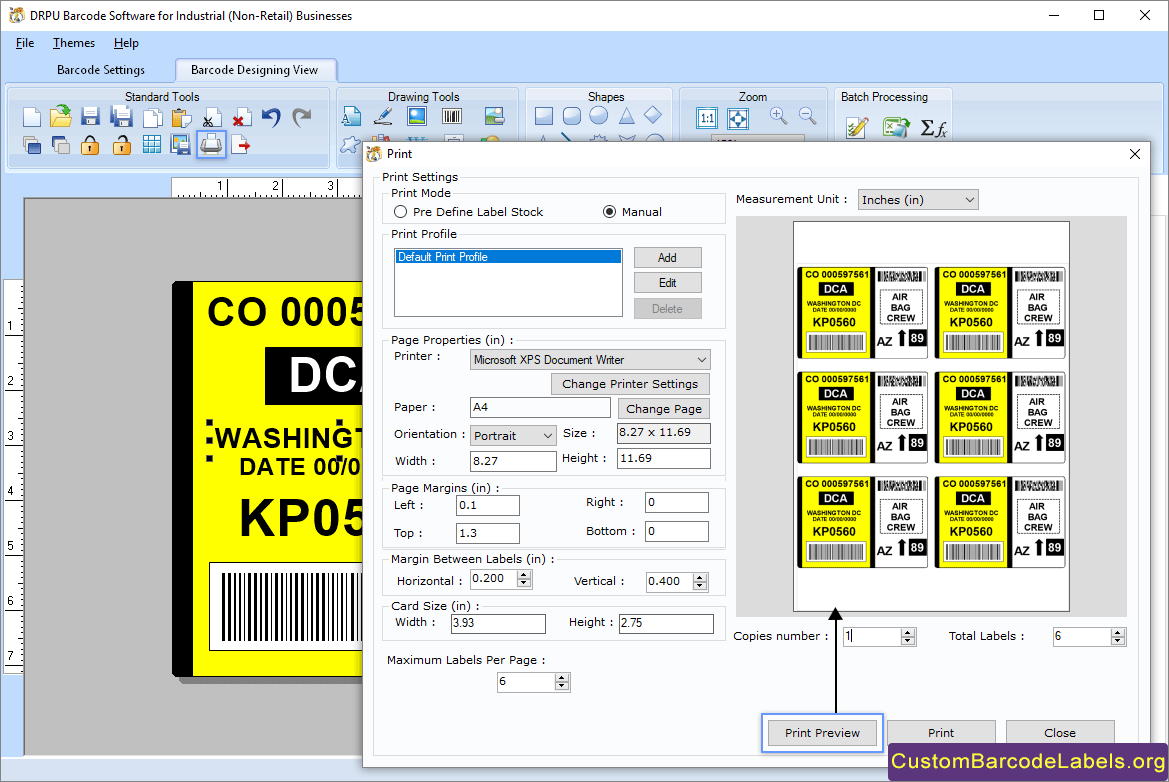Open the Help menu
Viewport: 1169px width, 782px height.
(126, 43)
